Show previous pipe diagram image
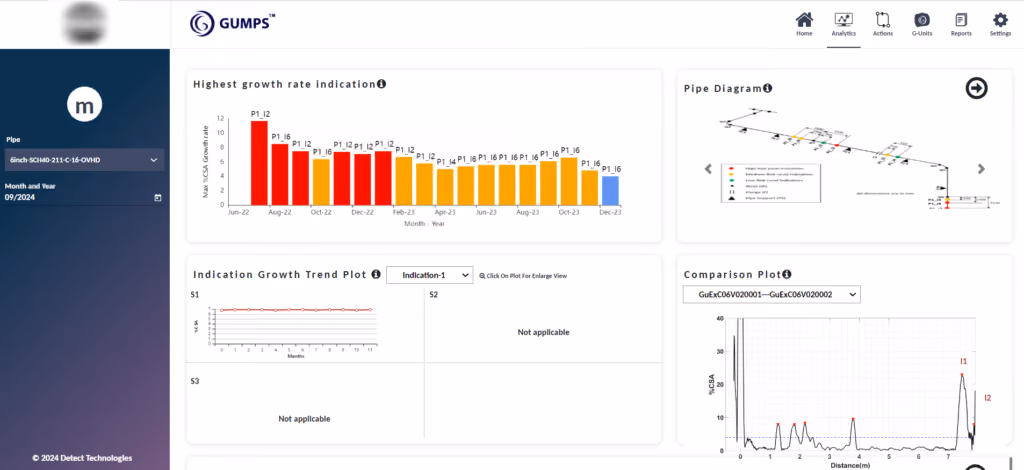 click(x=708, y=169)
